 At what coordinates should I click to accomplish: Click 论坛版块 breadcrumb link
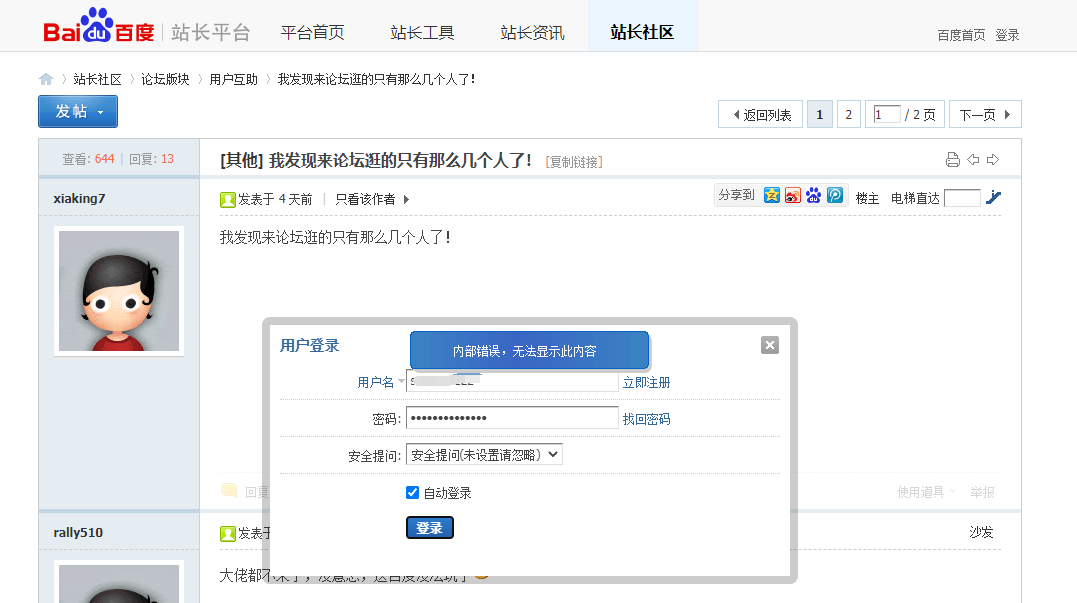165,80
